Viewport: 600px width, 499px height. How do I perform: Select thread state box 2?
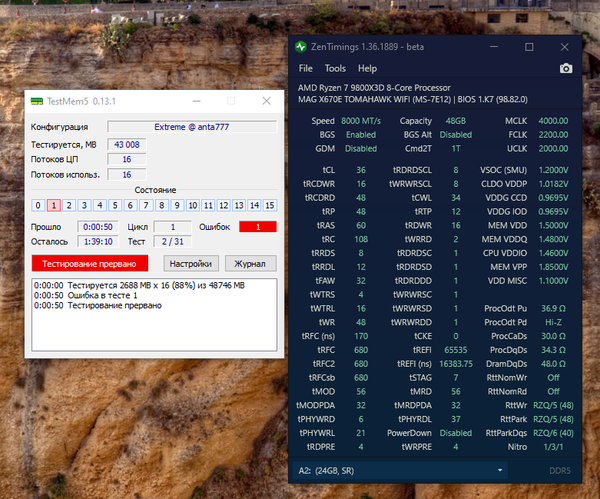(x=69, y=205)
